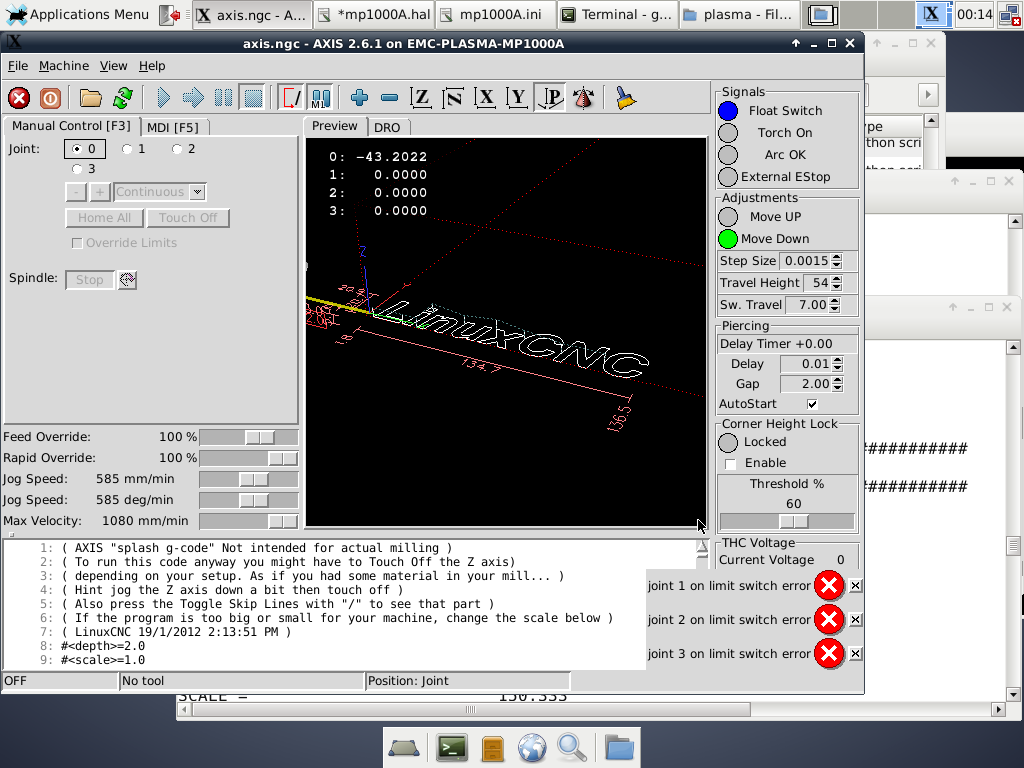This screenshot has width=1024, height=768.
Task: Toggle the Machine Power button
Action: click(50, 99)
